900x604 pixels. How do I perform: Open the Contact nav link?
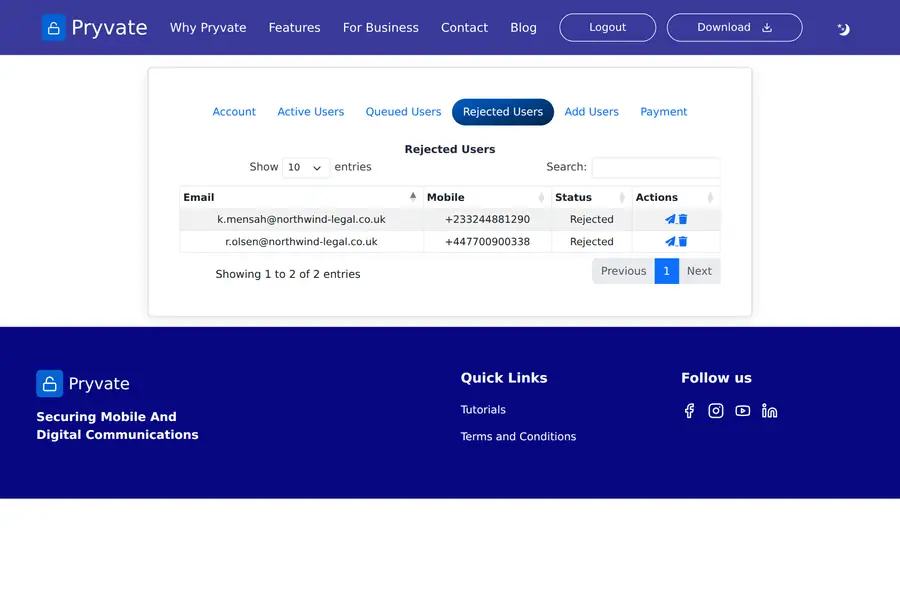[464, 28]
